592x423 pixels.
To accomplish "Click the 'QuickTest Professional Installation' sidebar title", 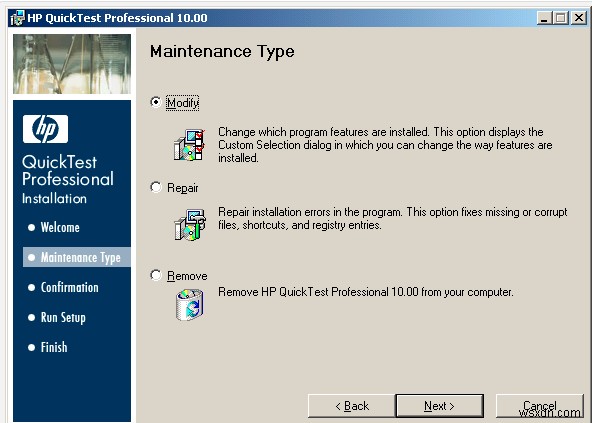I will coord(68,179).
